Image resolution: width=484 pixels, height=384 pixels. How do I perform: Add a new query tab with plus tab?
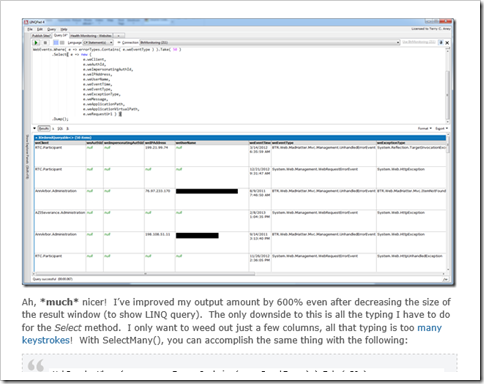[119, 36]
